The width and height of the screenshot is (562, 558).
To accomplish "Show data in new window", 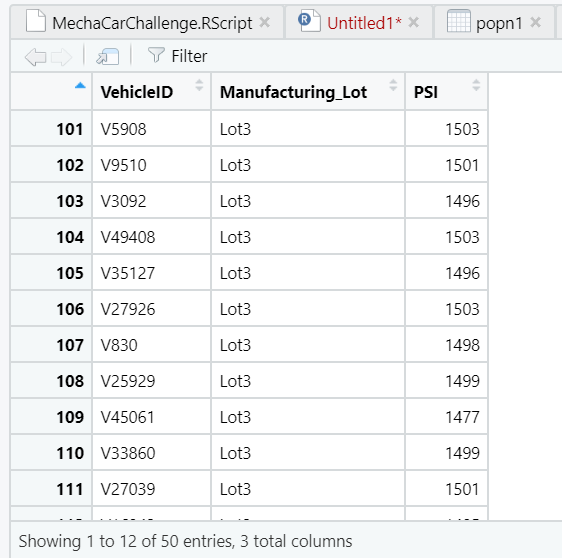I will click(x=108, y=57).
